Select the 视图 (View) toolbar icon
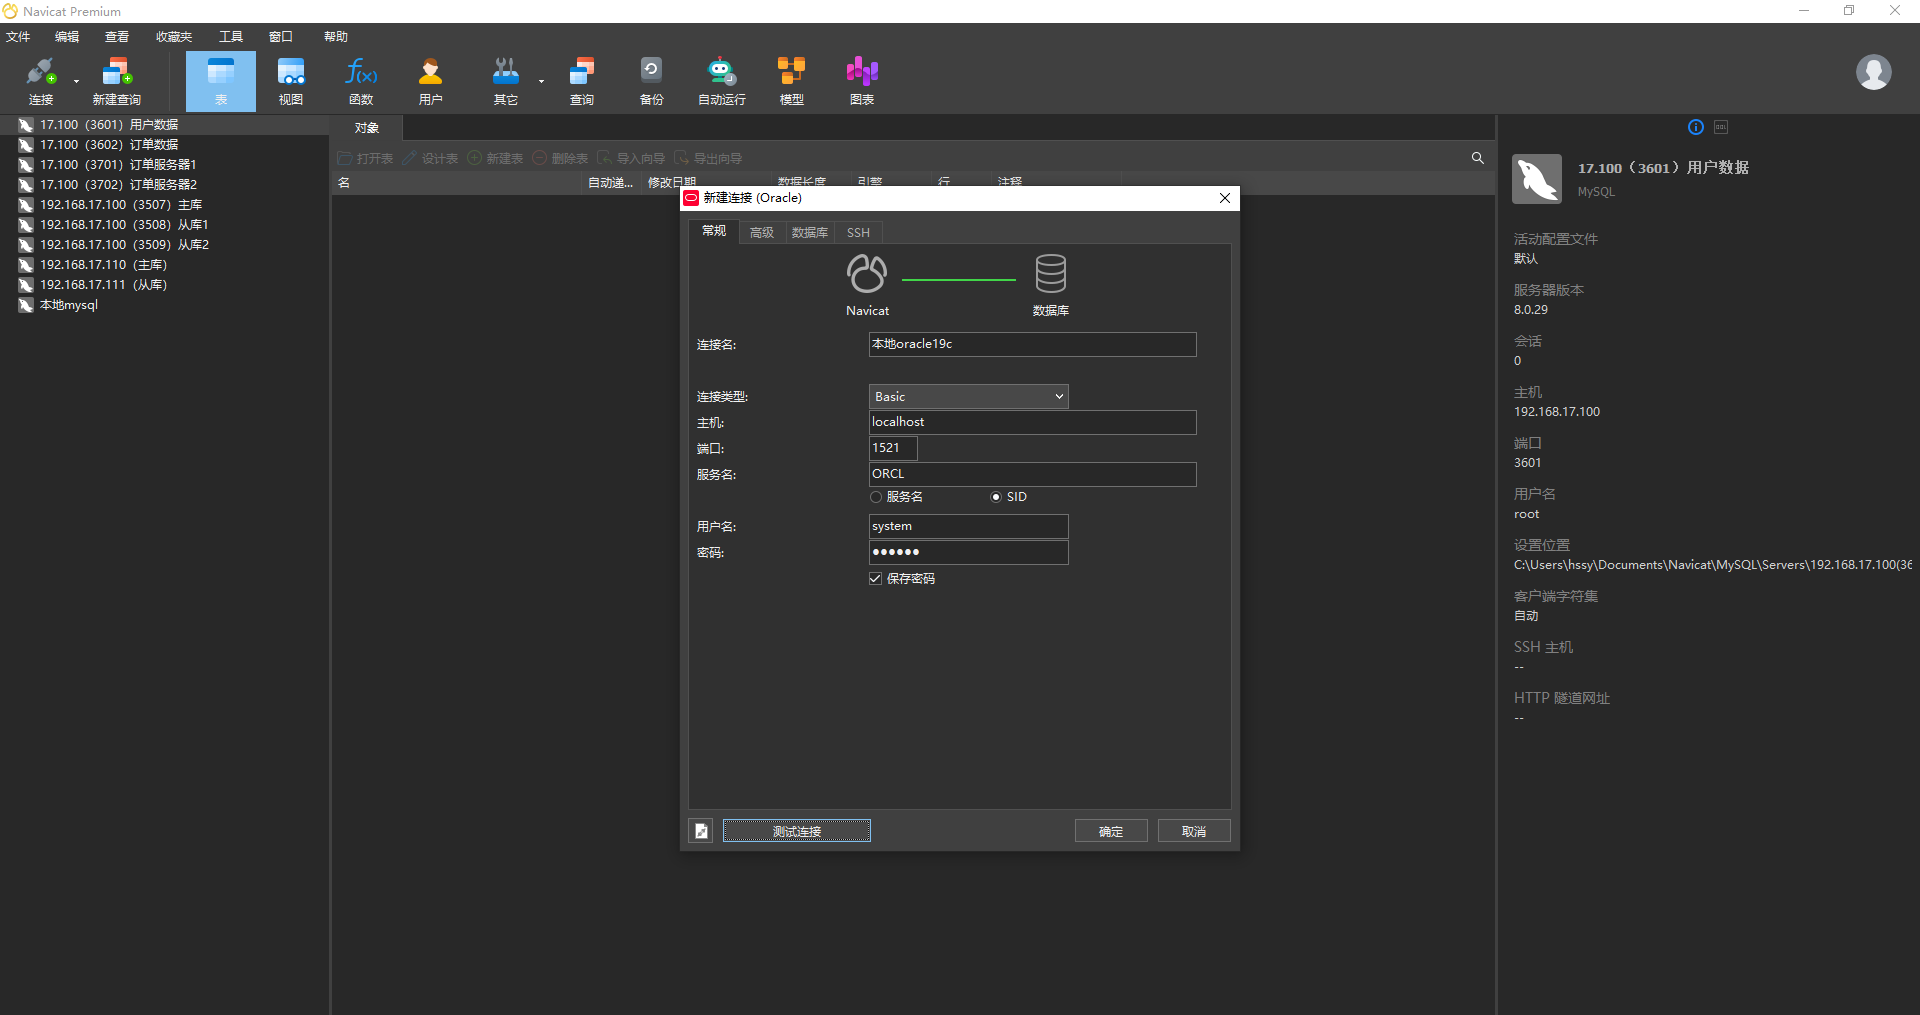The image size is (1920, 1015). point(291,81)
